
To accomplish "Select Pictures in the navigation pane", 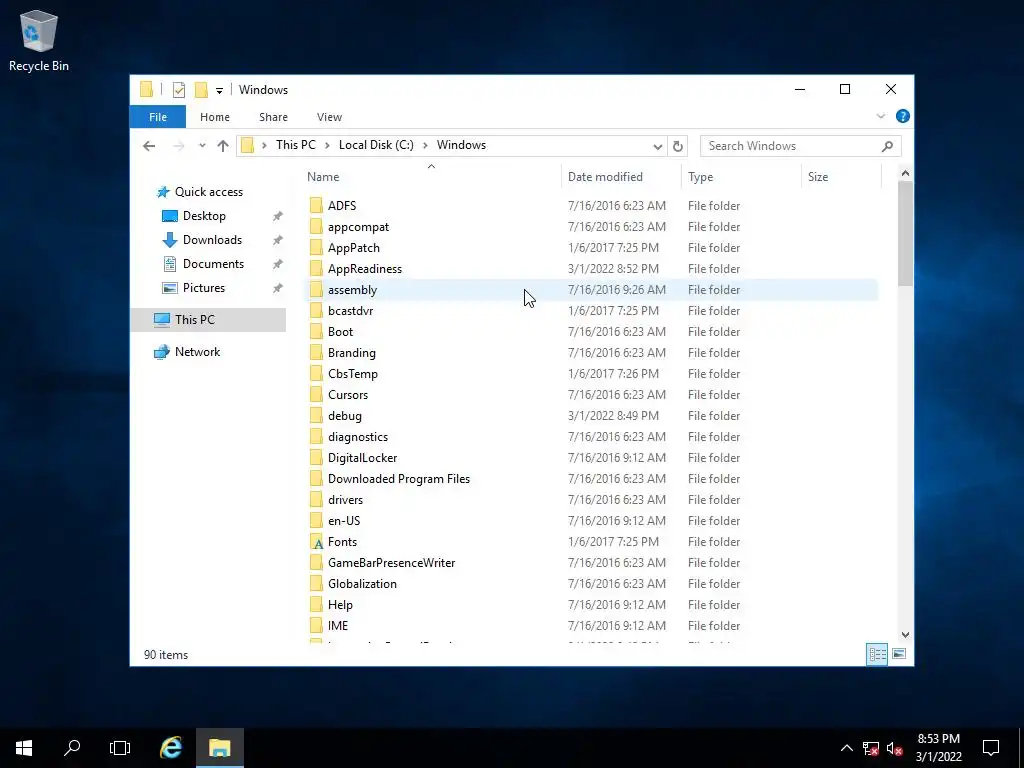I will tap(204, 288).
